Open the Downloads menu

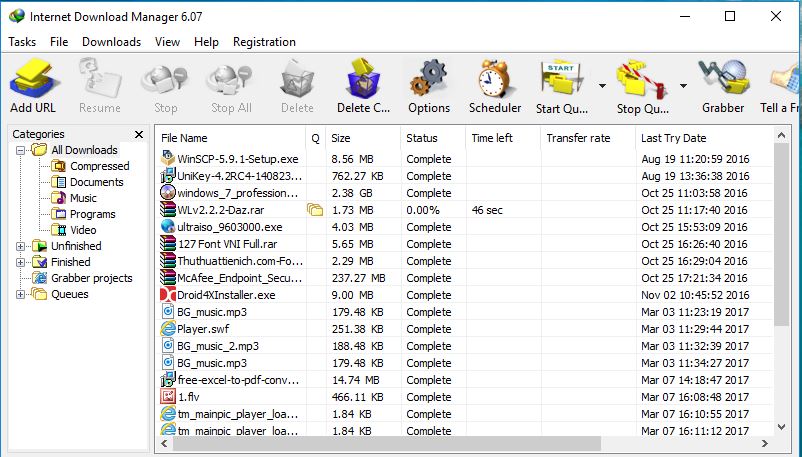click(111, 42)
